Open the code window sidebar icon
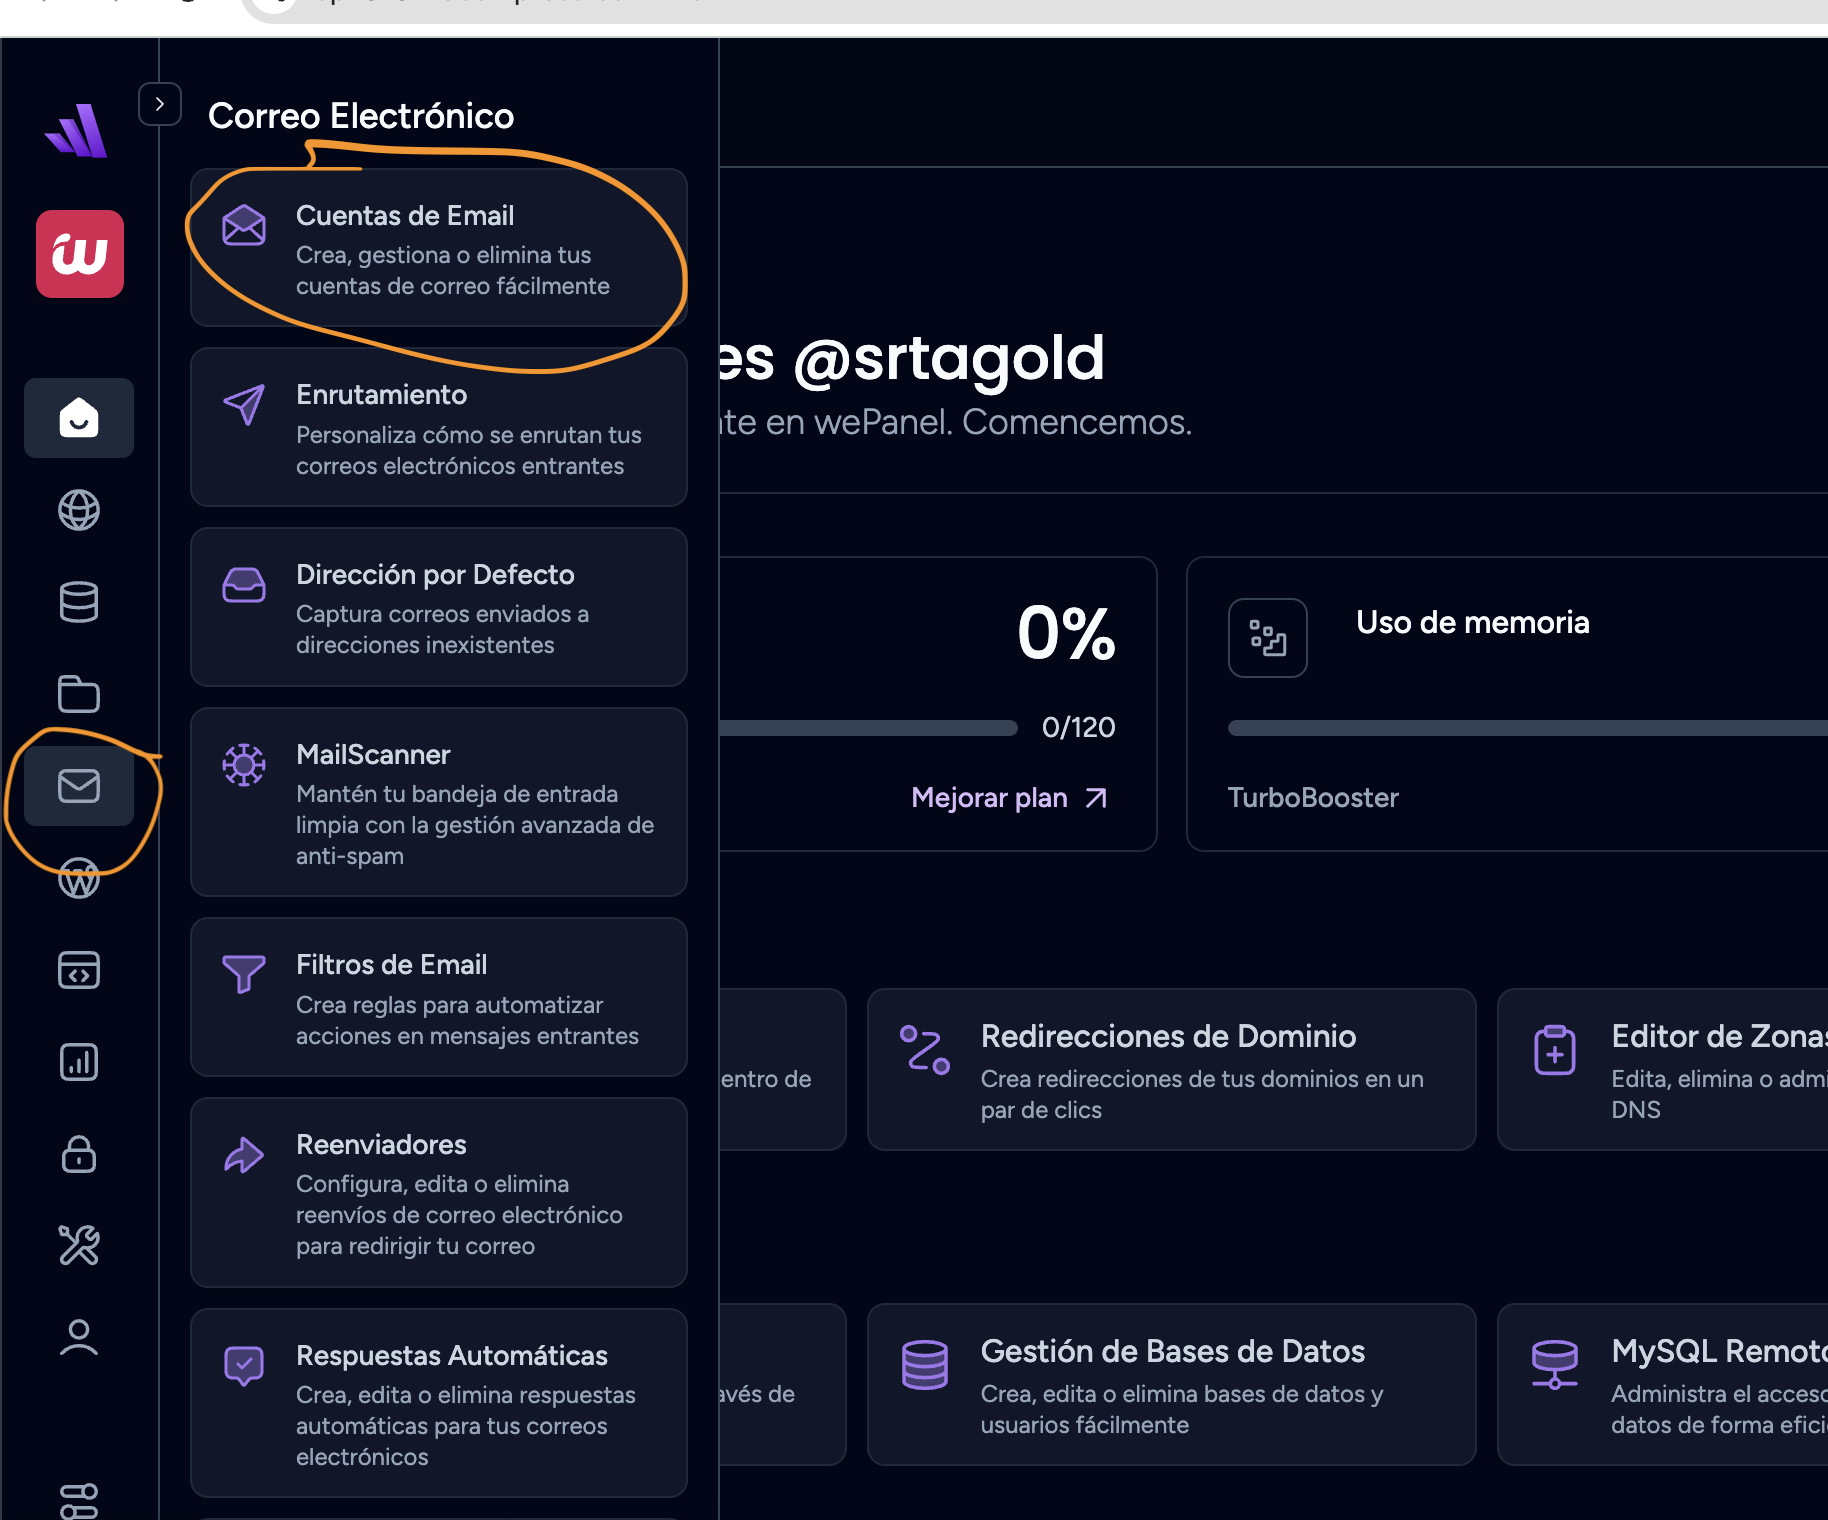Image resolution: width=1828 pixels, height=1520 pixels. [79, 970]
